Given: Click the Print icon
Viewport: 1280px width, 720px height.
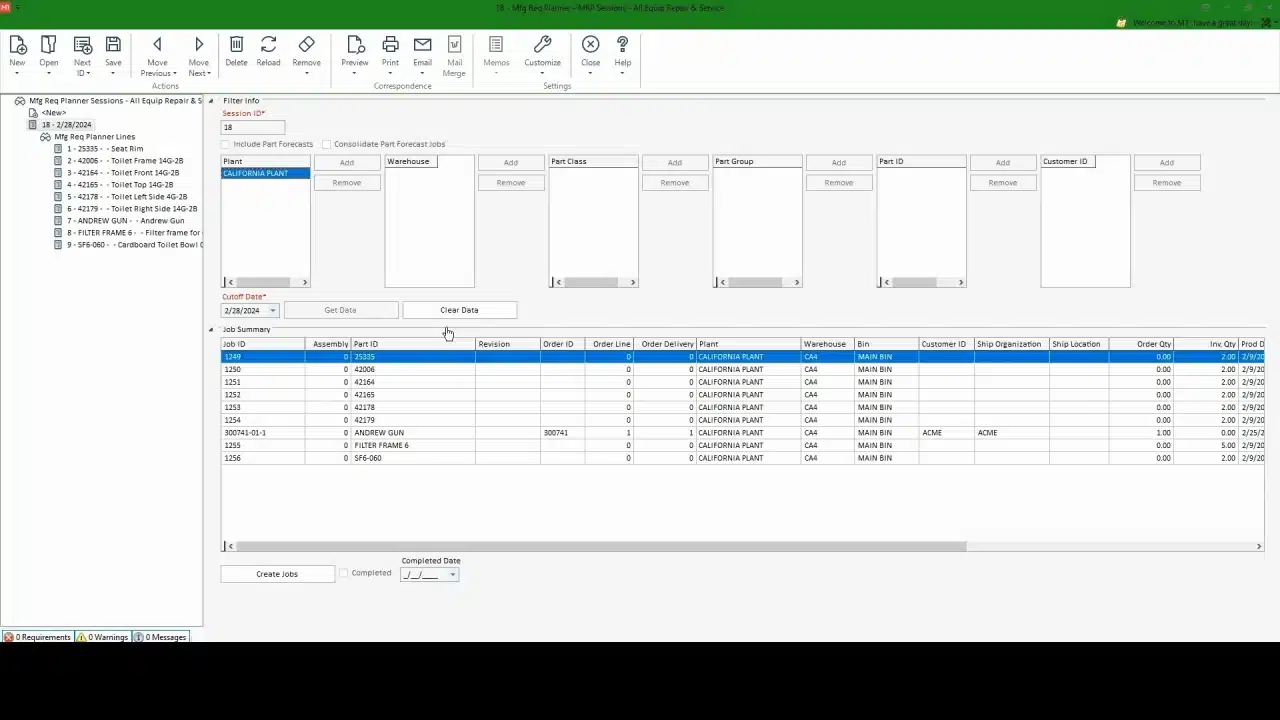Looking at the screenshot, I should click(390, 45).
